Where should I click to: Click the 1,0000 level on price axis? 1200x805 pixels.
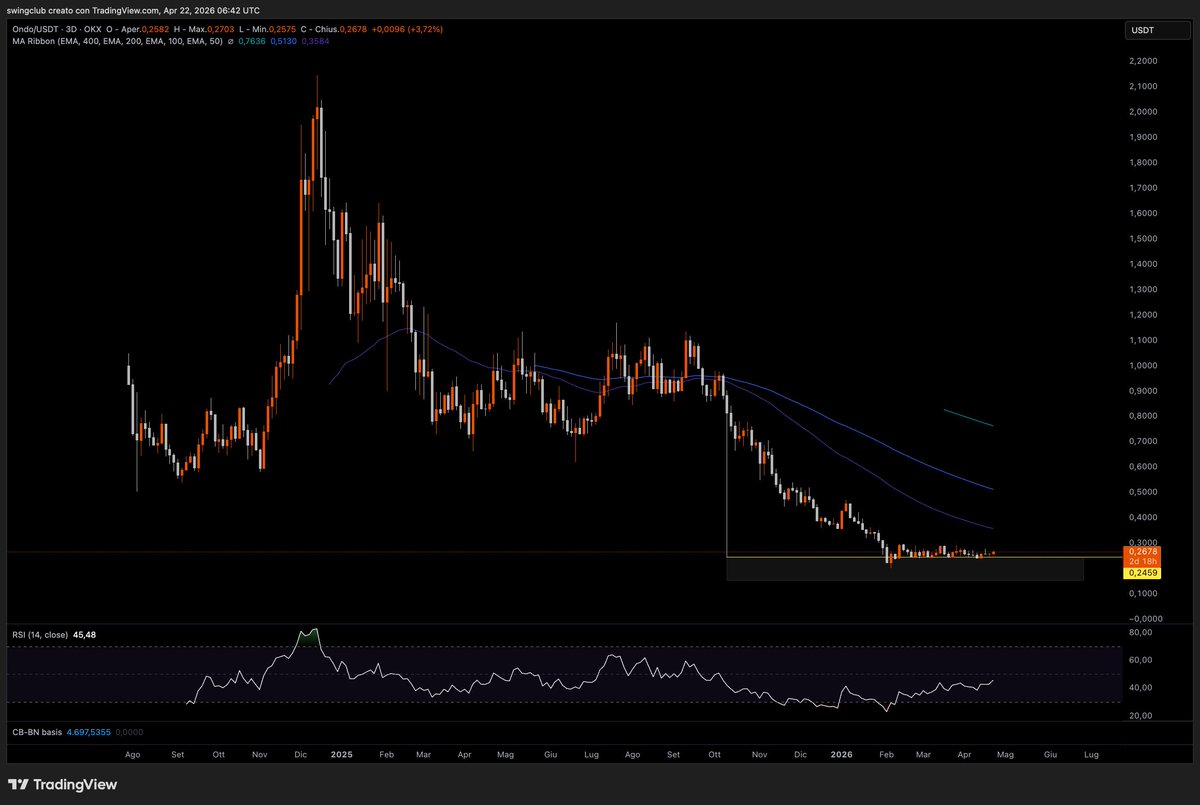[1143, 365]
